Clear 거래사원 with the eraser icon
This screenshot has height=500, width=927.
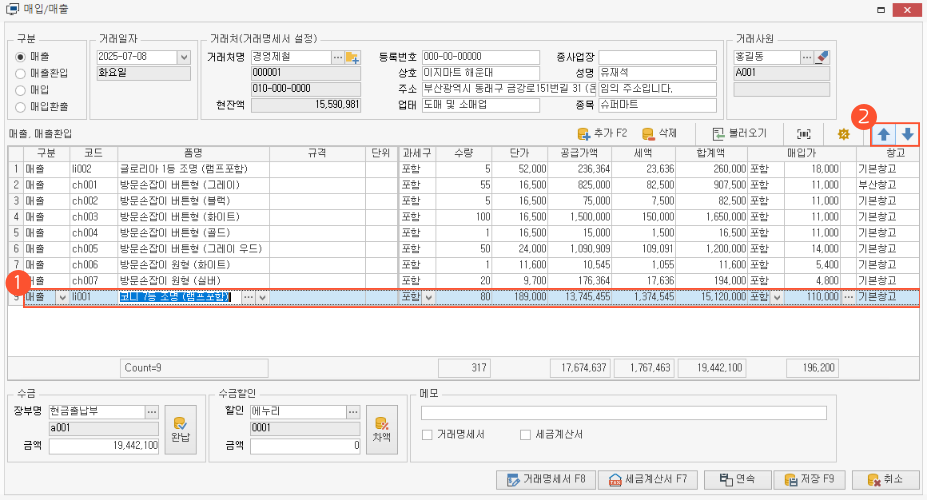[x=822, y=58]
